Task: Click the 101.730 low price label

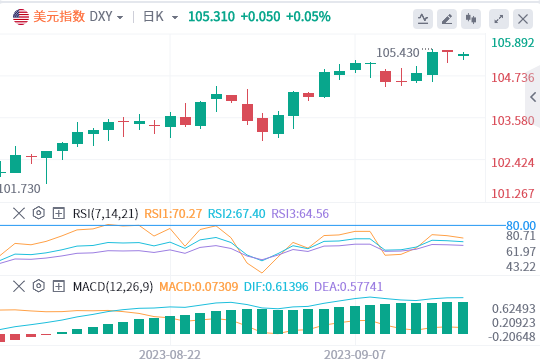Action: pyautogui.click(x=20, y=188)
